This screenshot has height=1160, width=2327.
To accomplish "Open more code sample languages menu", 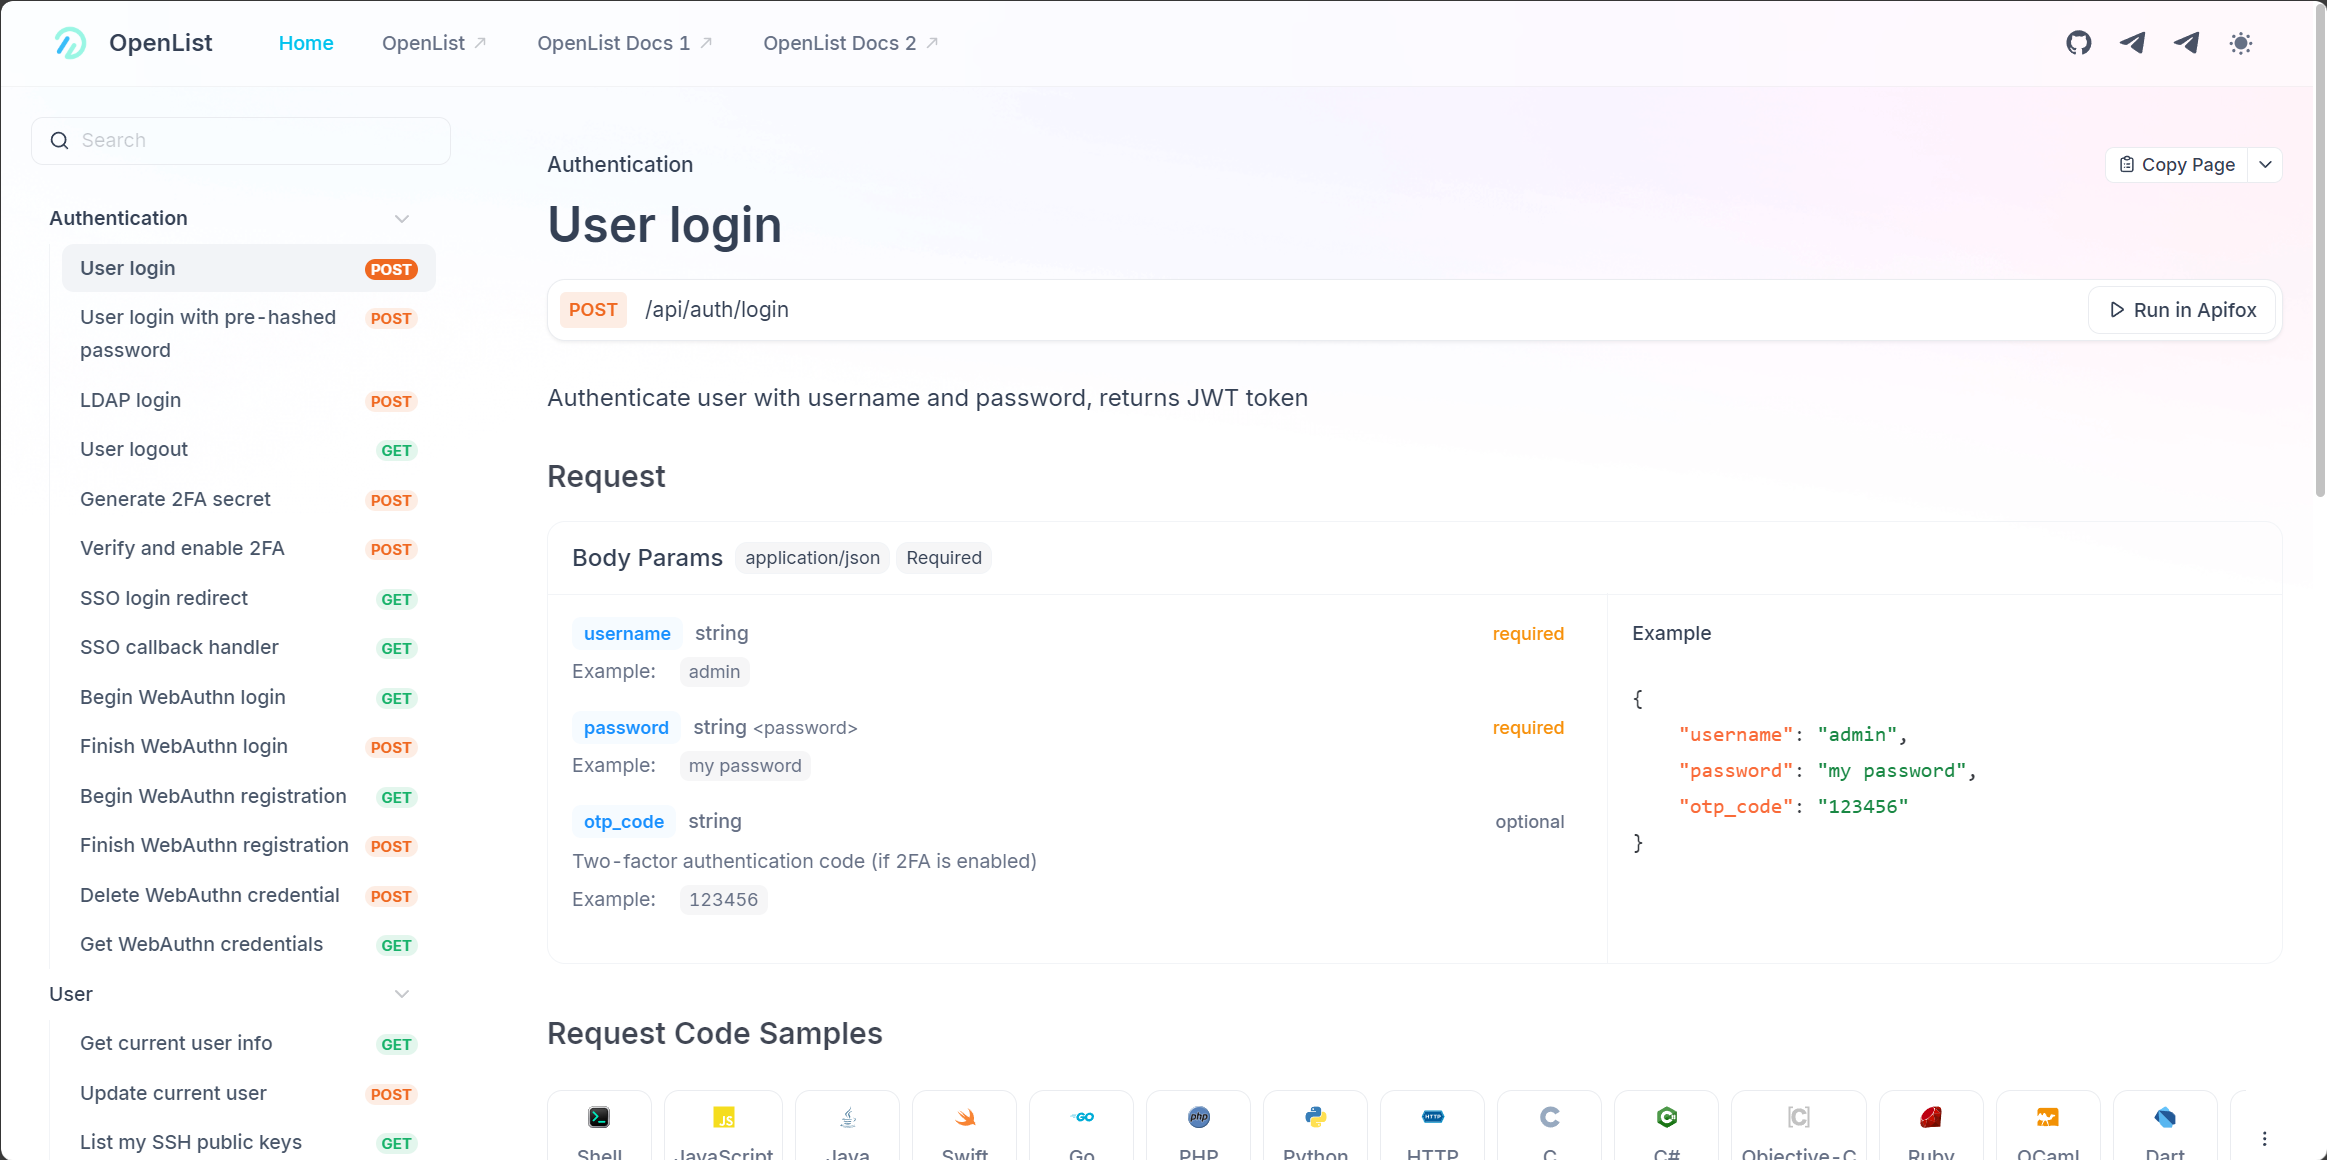I will (2264, 1138).
